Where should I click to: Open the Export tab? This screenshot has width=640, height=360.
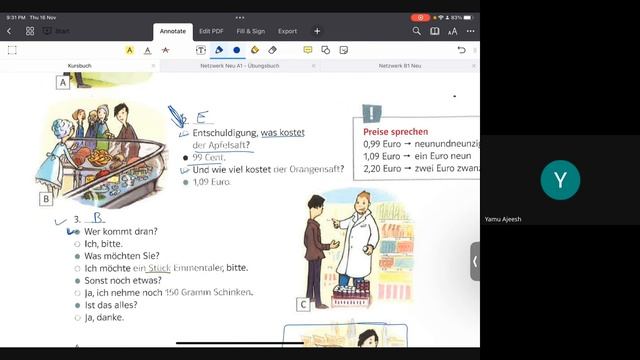click(x=287, y=31)
